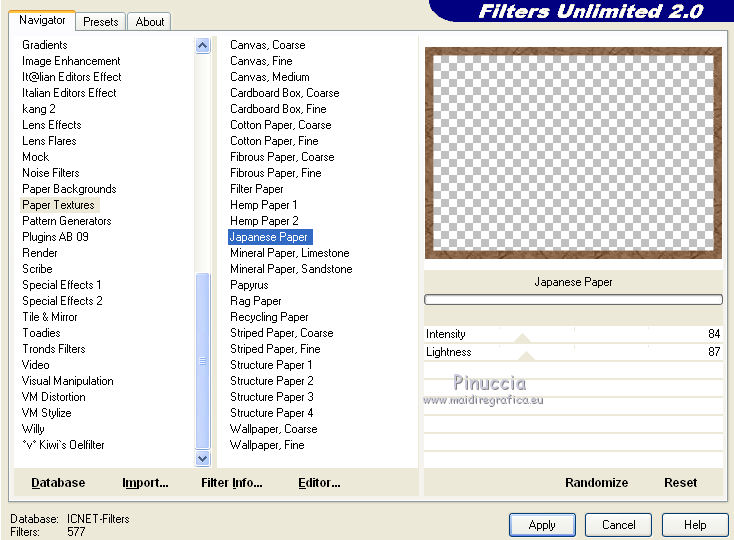Select Image Enhancement category
This screenshot has width=734, height=540.
(x=71, y=61)
